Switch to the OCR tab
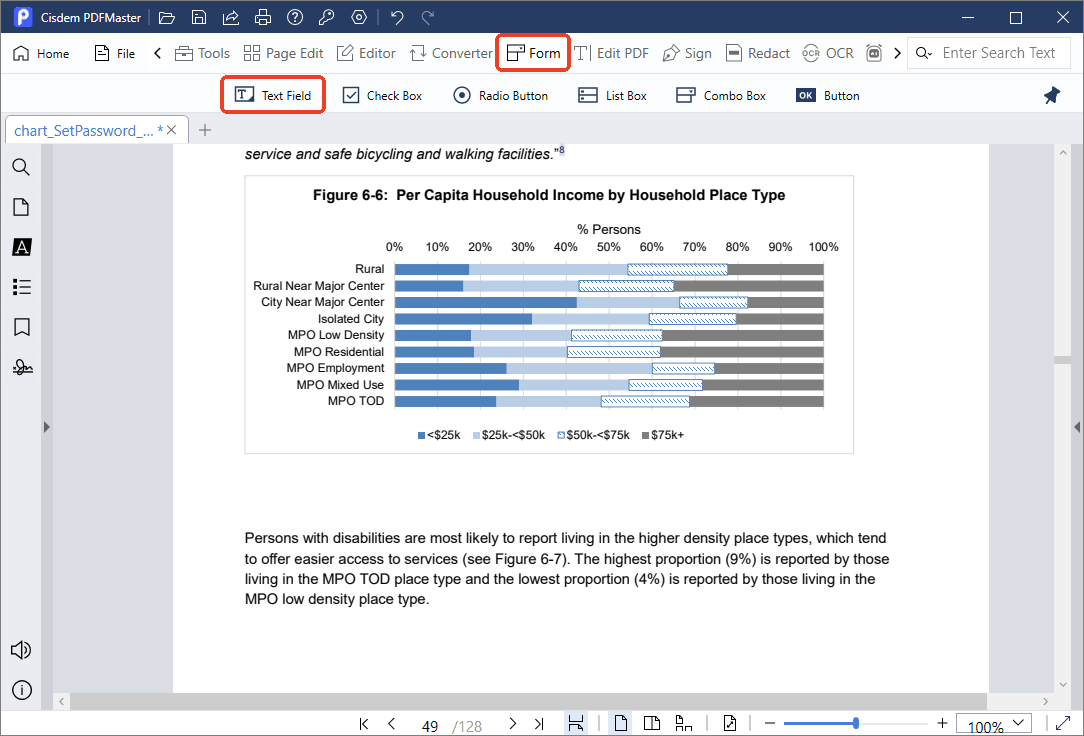Viewport: 1084px width, 736px height. pos(828,53)
